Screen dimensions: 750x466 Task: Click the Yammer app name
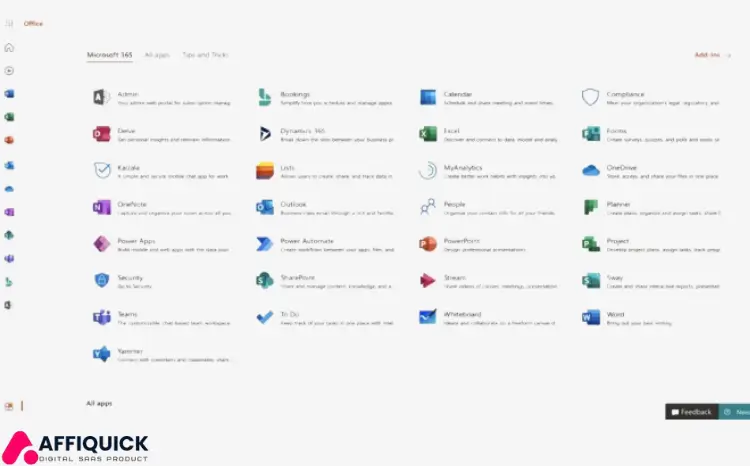click(130, 351)
